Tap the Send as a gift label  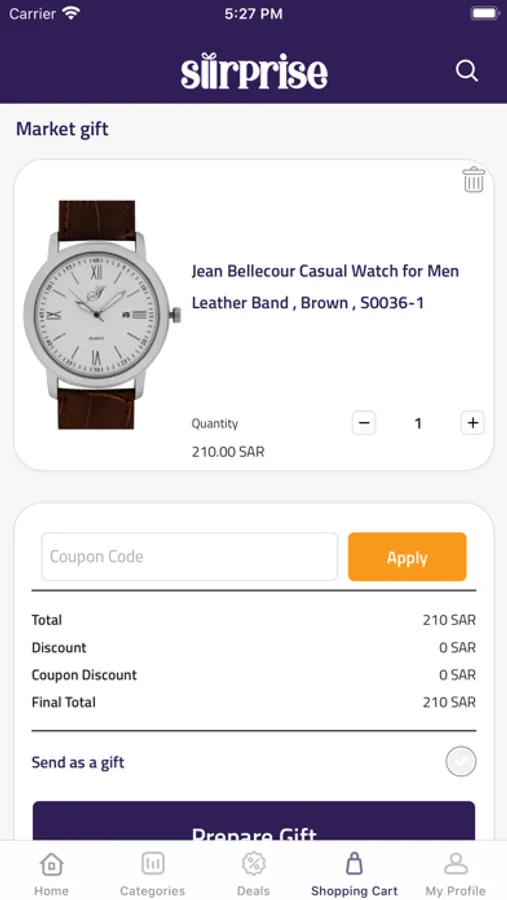tap(78, 762)
